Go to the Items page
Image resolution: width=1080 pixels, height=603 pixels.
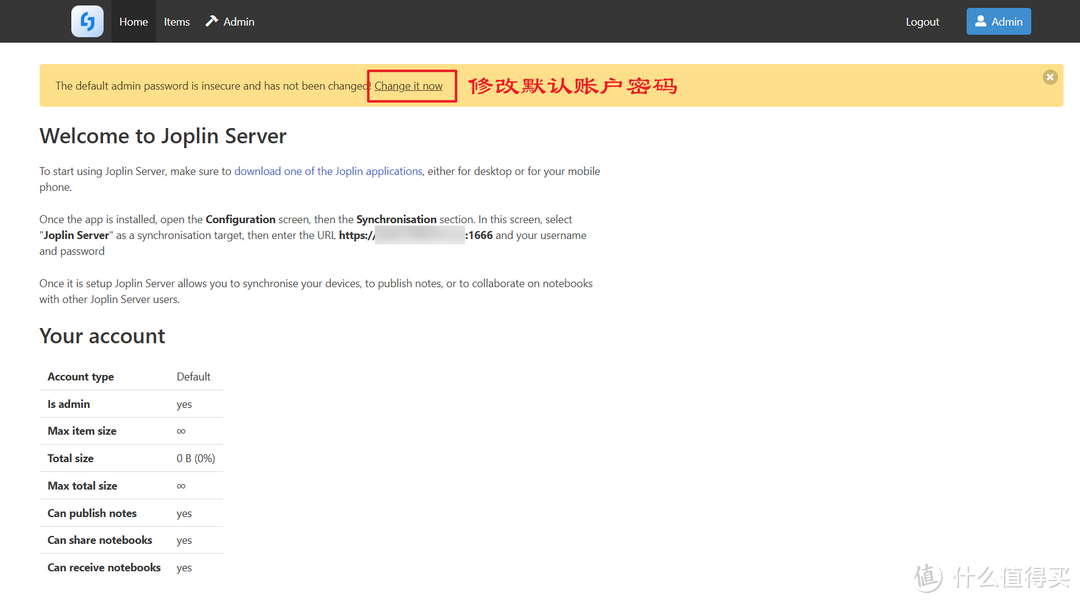tap(177, 22)
